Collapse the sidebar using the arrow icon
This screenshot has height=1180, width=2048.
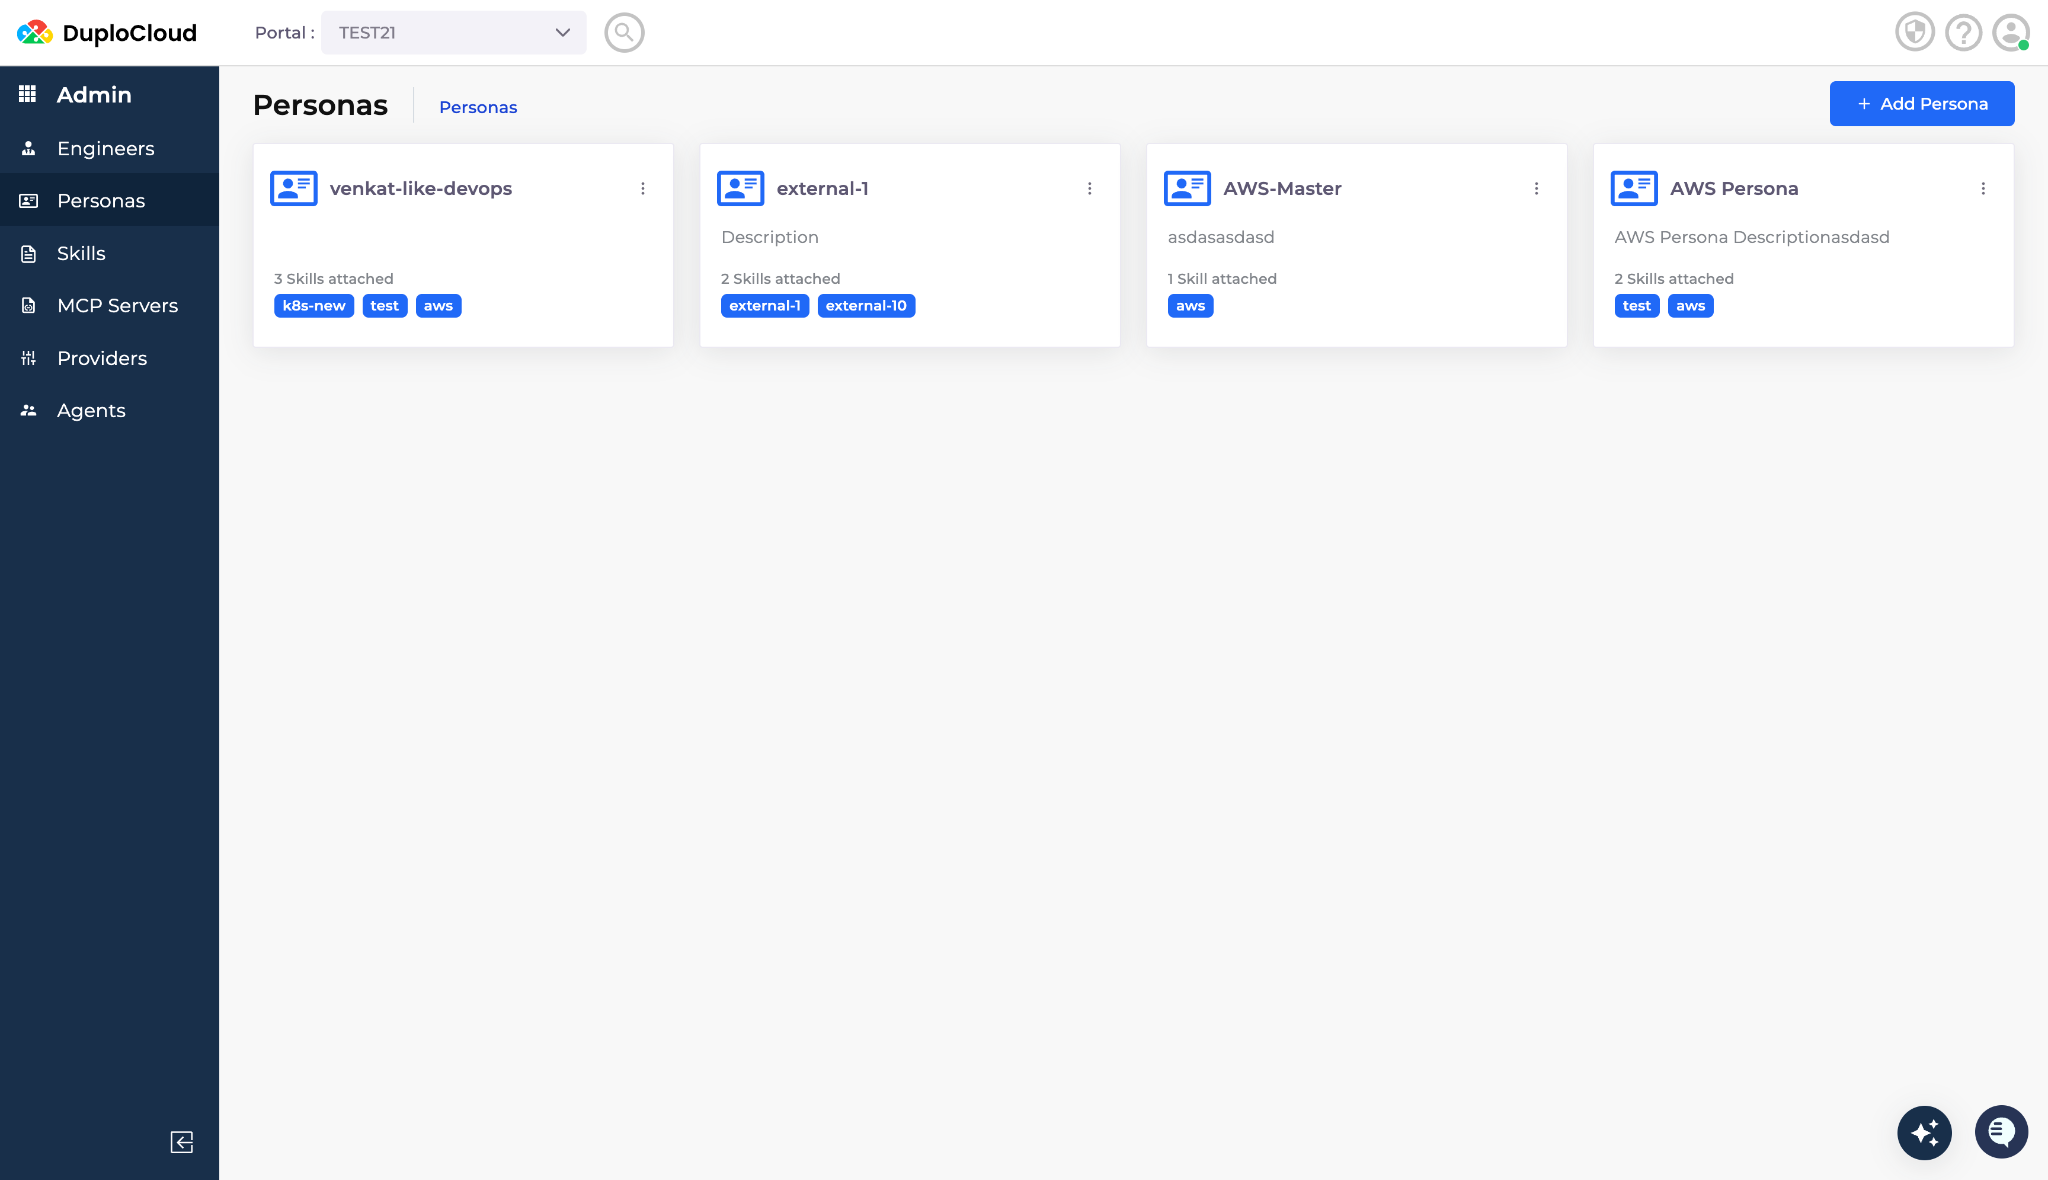[x=182, y=1142]
